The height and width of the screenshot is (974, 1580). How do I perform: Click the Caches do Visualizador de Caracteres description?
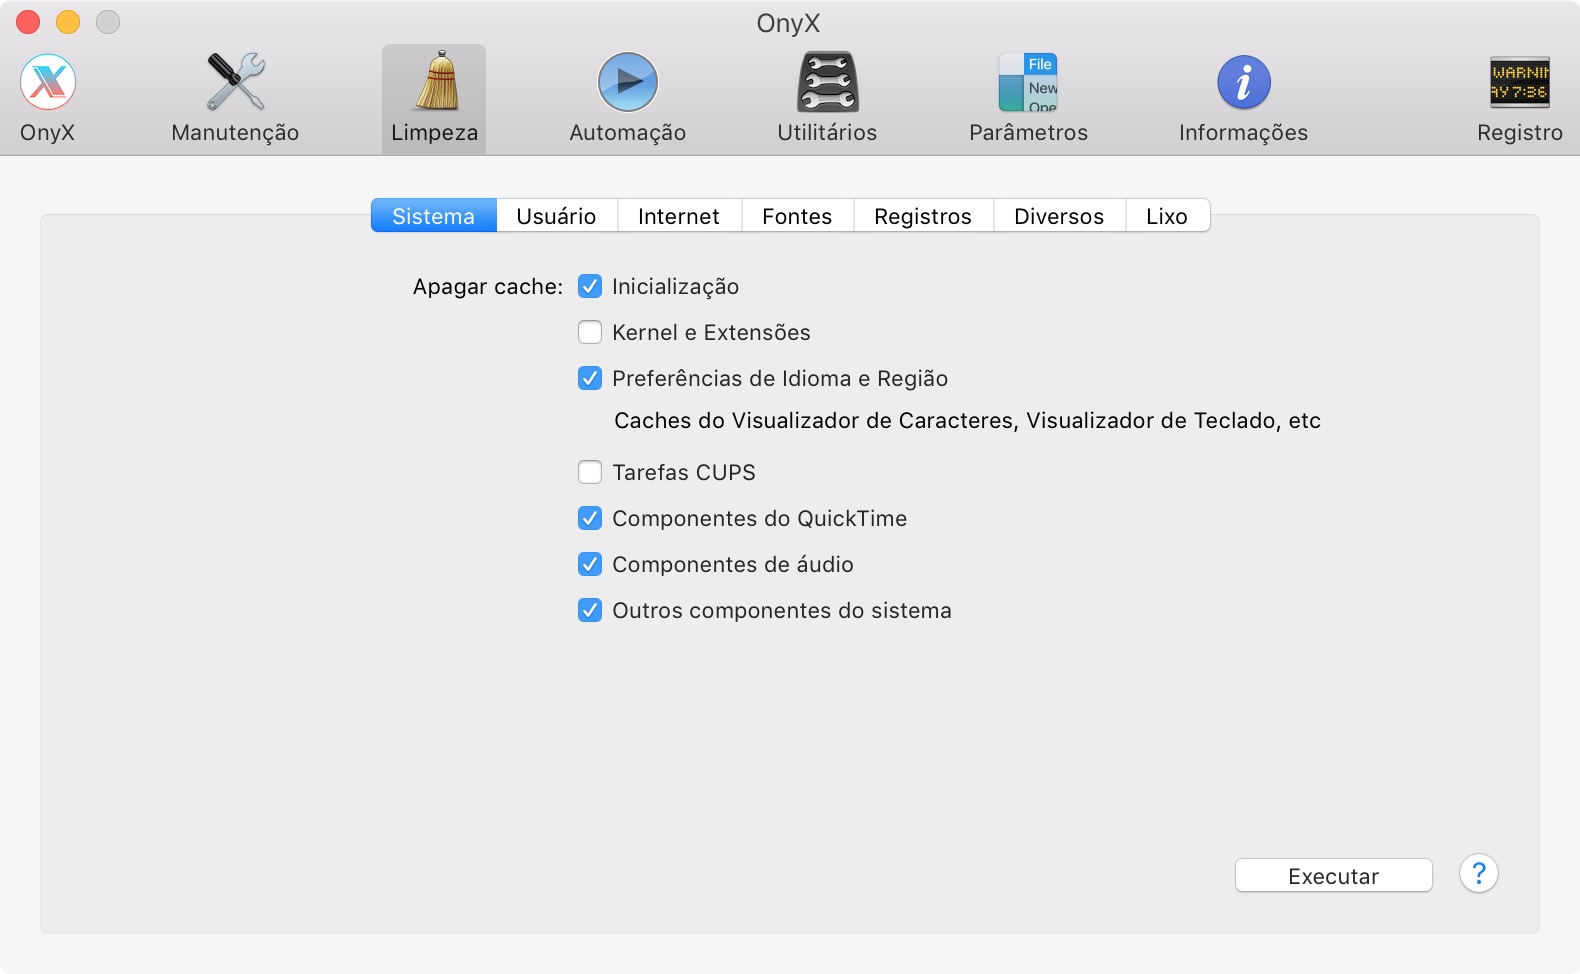click(967, 421)
